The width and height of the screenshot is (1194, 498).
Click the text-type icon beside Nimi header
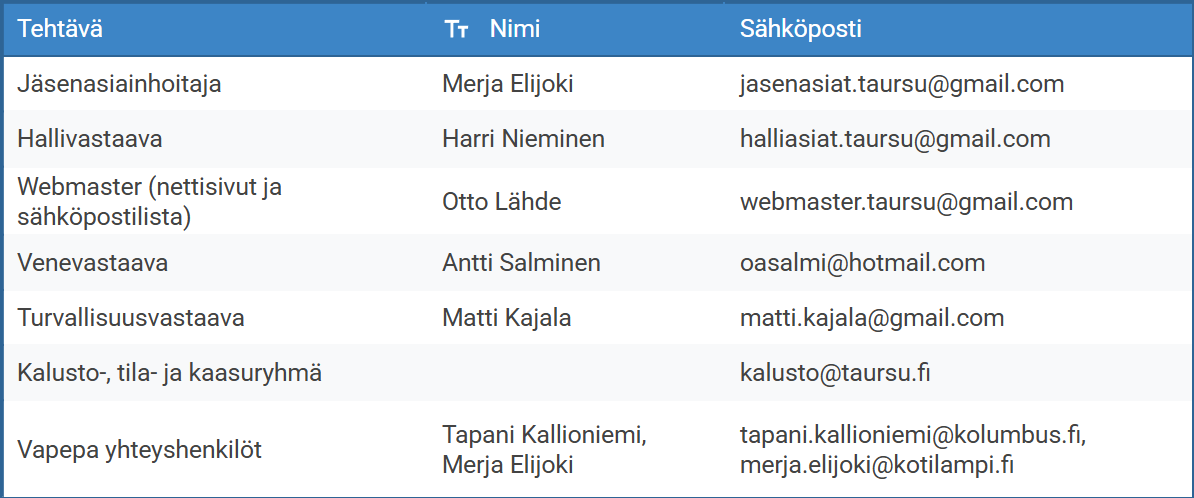pyautogui.click(x=456, y=30)
